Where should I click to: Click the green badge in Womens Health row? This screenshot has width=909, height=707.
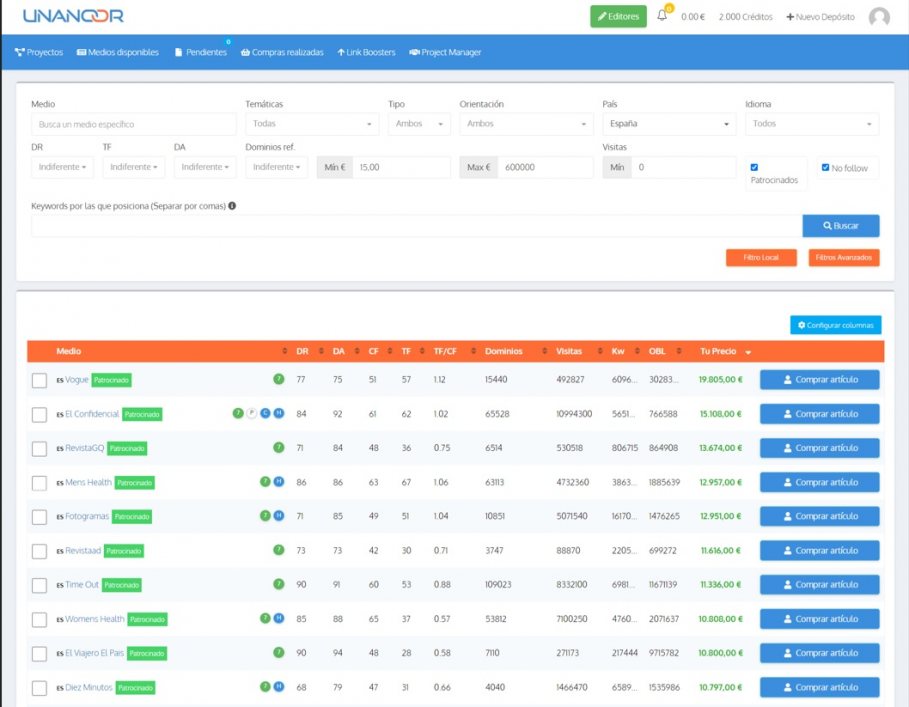[x=265, y=618]
